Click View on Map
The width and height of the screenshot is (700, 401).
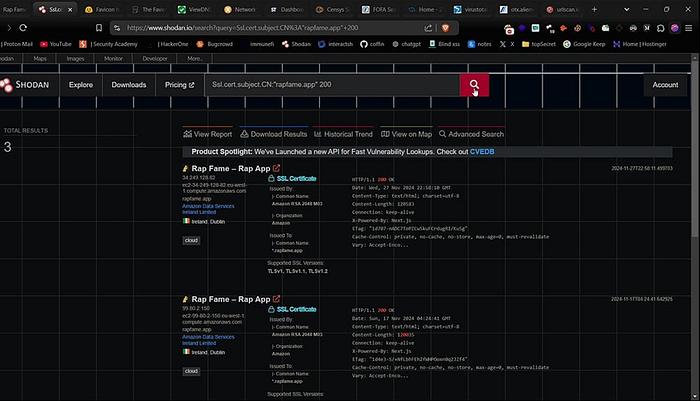point(406,134)
